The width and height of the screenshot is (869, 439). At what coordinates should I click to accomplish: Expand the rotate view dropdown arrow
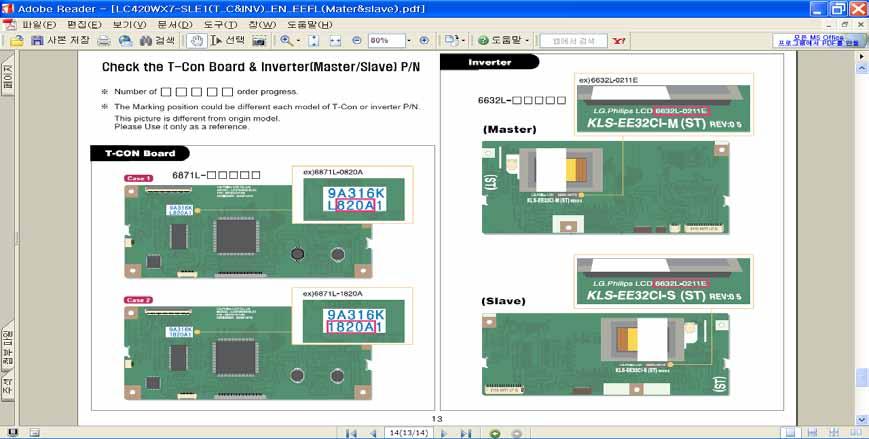tap(463, 40)
